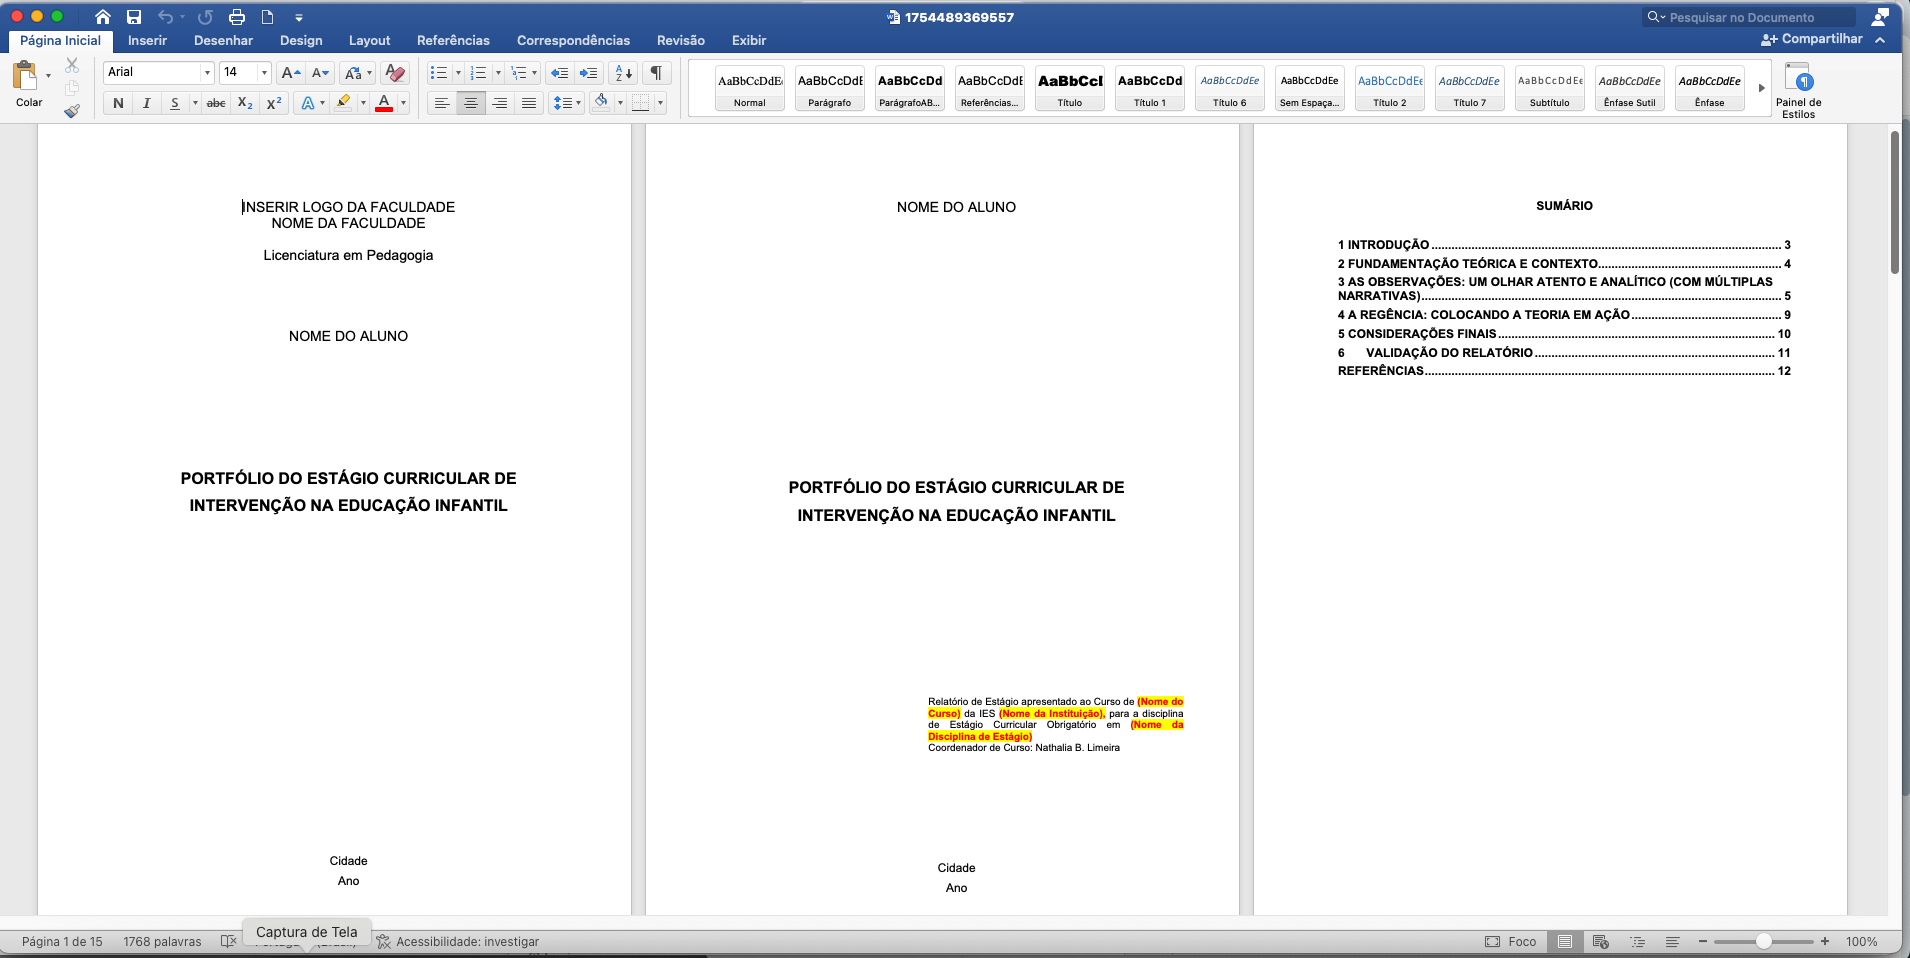This screenshot has width=1910, height=958.
Task: Show paragraph marks with the pilcrow icon
Action: 656,73
